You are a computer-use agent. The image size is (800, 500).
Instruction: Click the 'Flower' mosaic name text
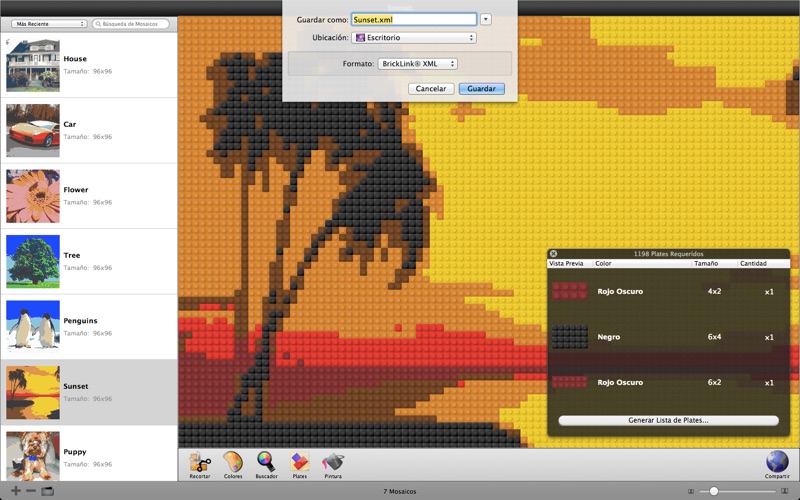(x=76, y=190)
